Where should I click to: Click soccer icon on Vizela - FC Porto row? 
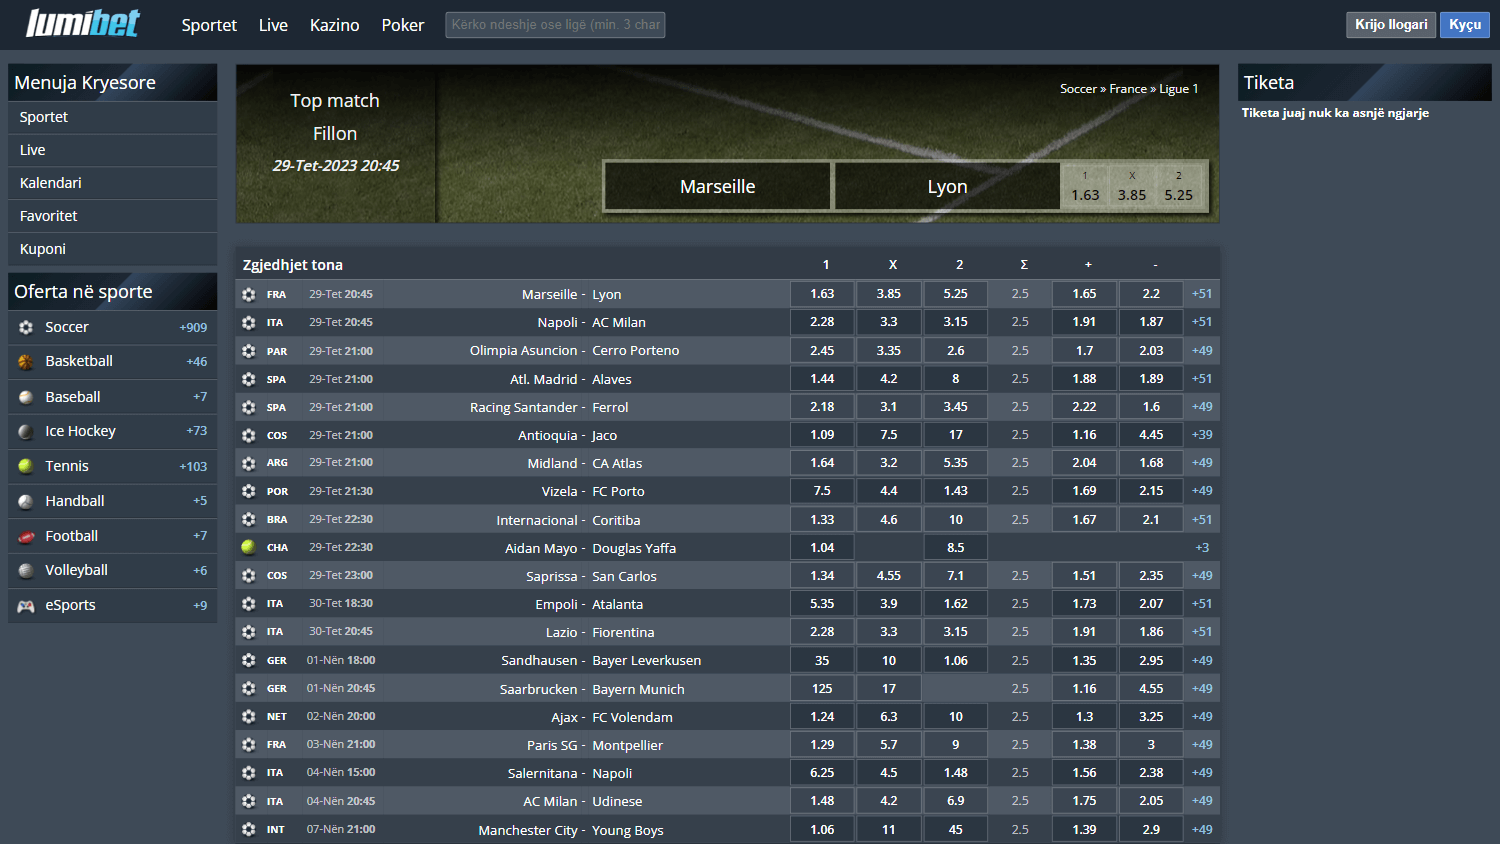[x=248, y=491]
